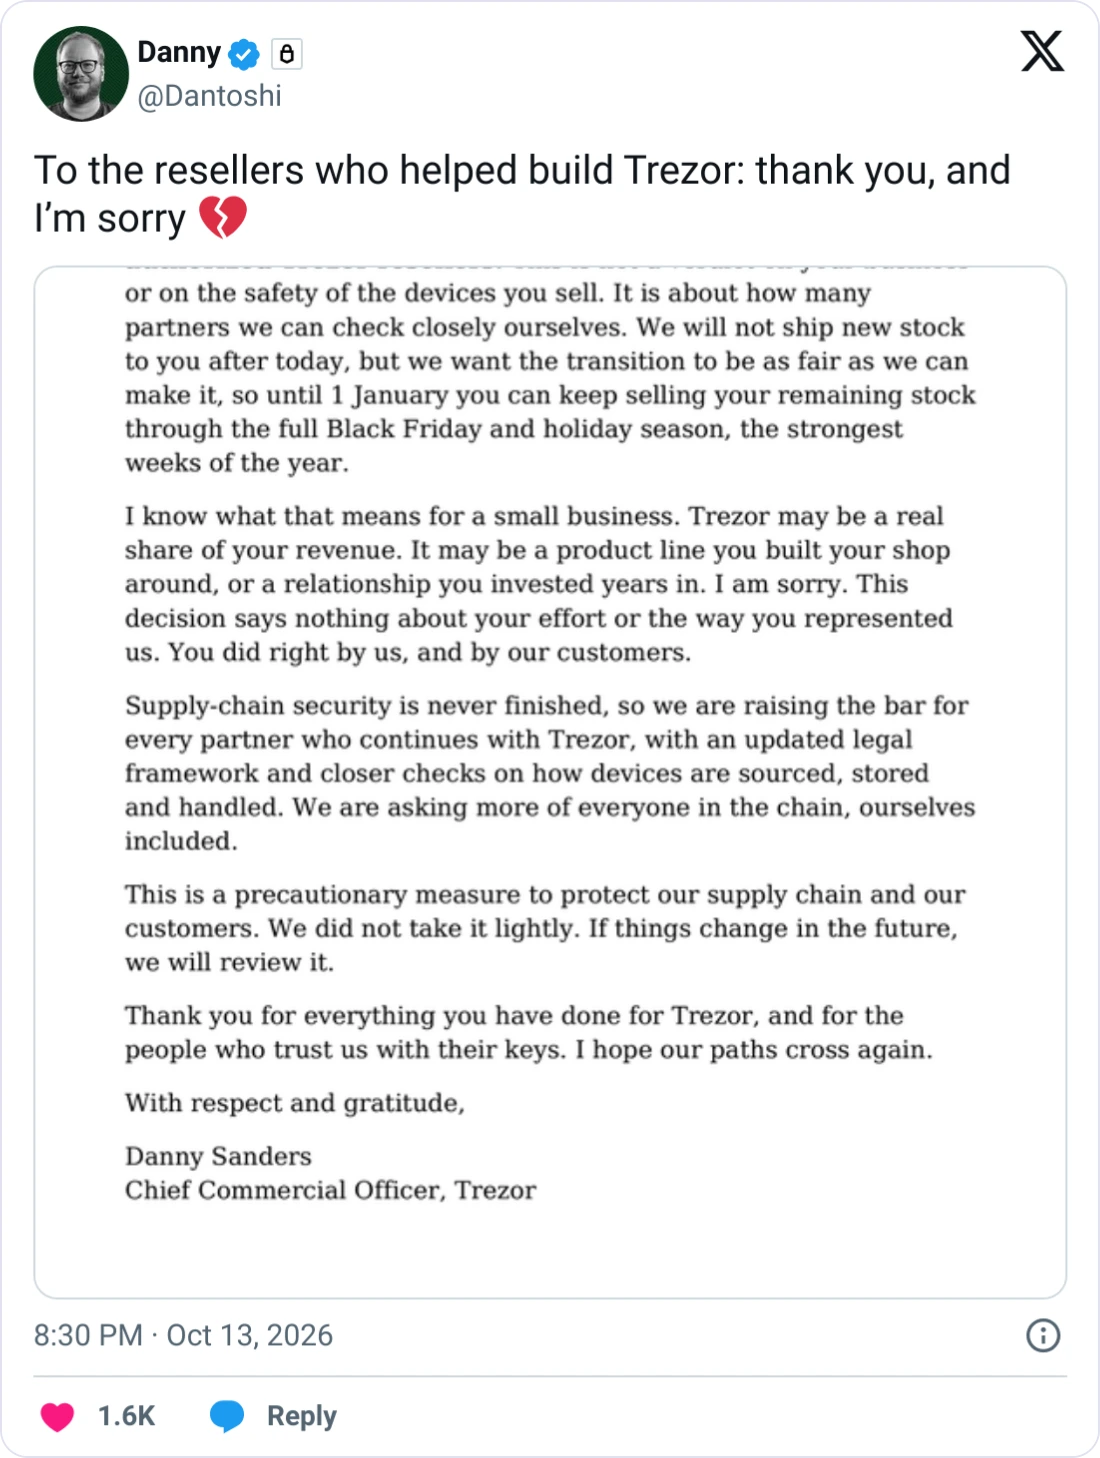The width and height of the screenshot is (1100, 1458).
Task: Open the info circle icon
Action: pyautogui.click(x=1043, y=1335)
